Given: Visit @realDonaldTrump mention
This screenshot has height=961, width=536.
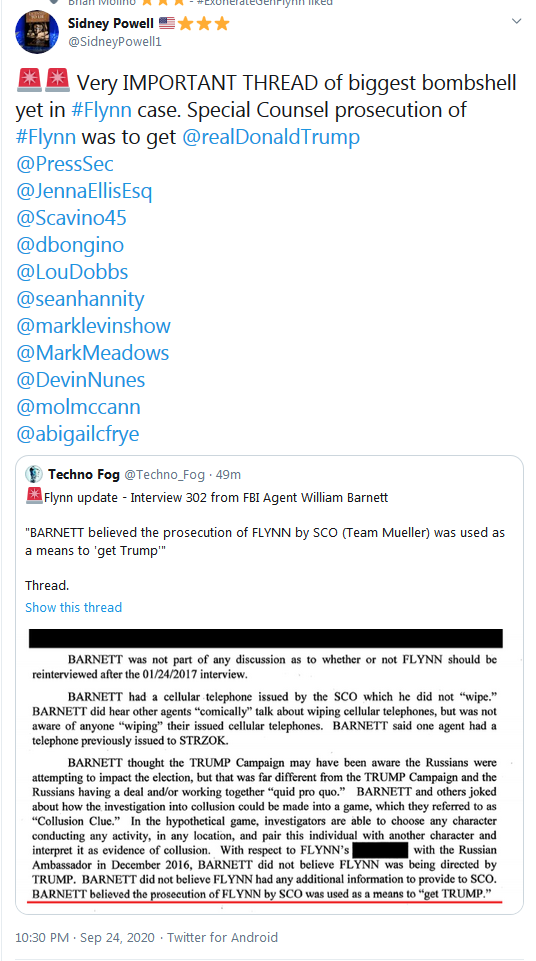Looking at the screenshot, I should click(x=271, y=136).
